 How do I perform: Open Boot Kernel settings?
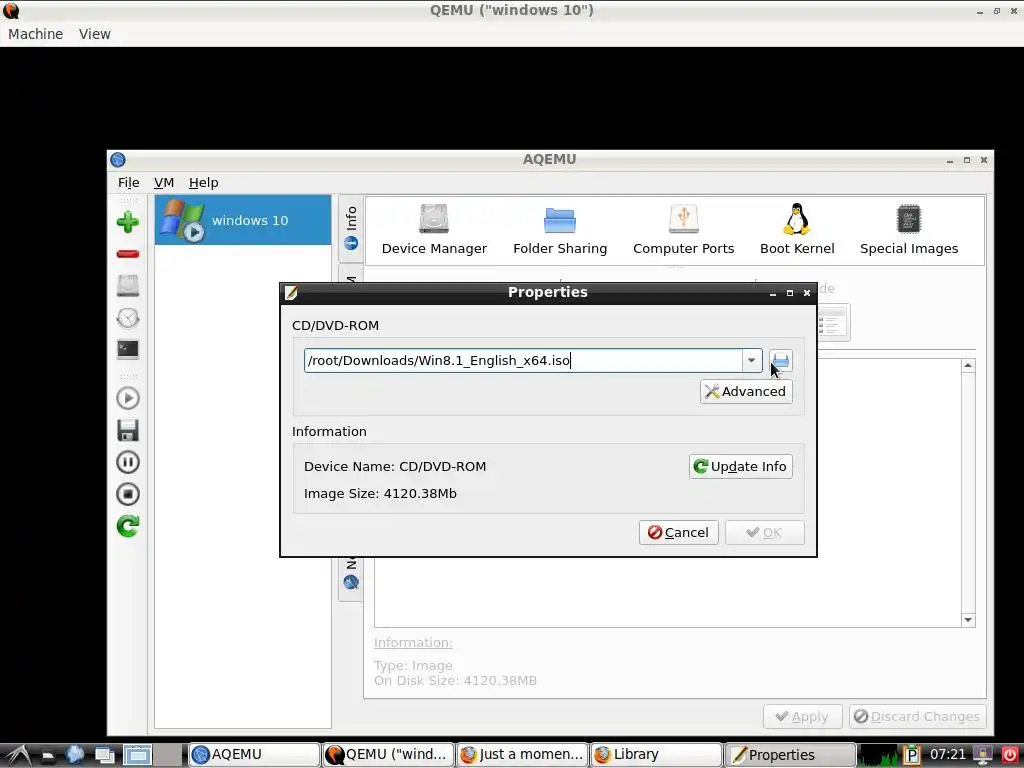click(x=797, y=230)
